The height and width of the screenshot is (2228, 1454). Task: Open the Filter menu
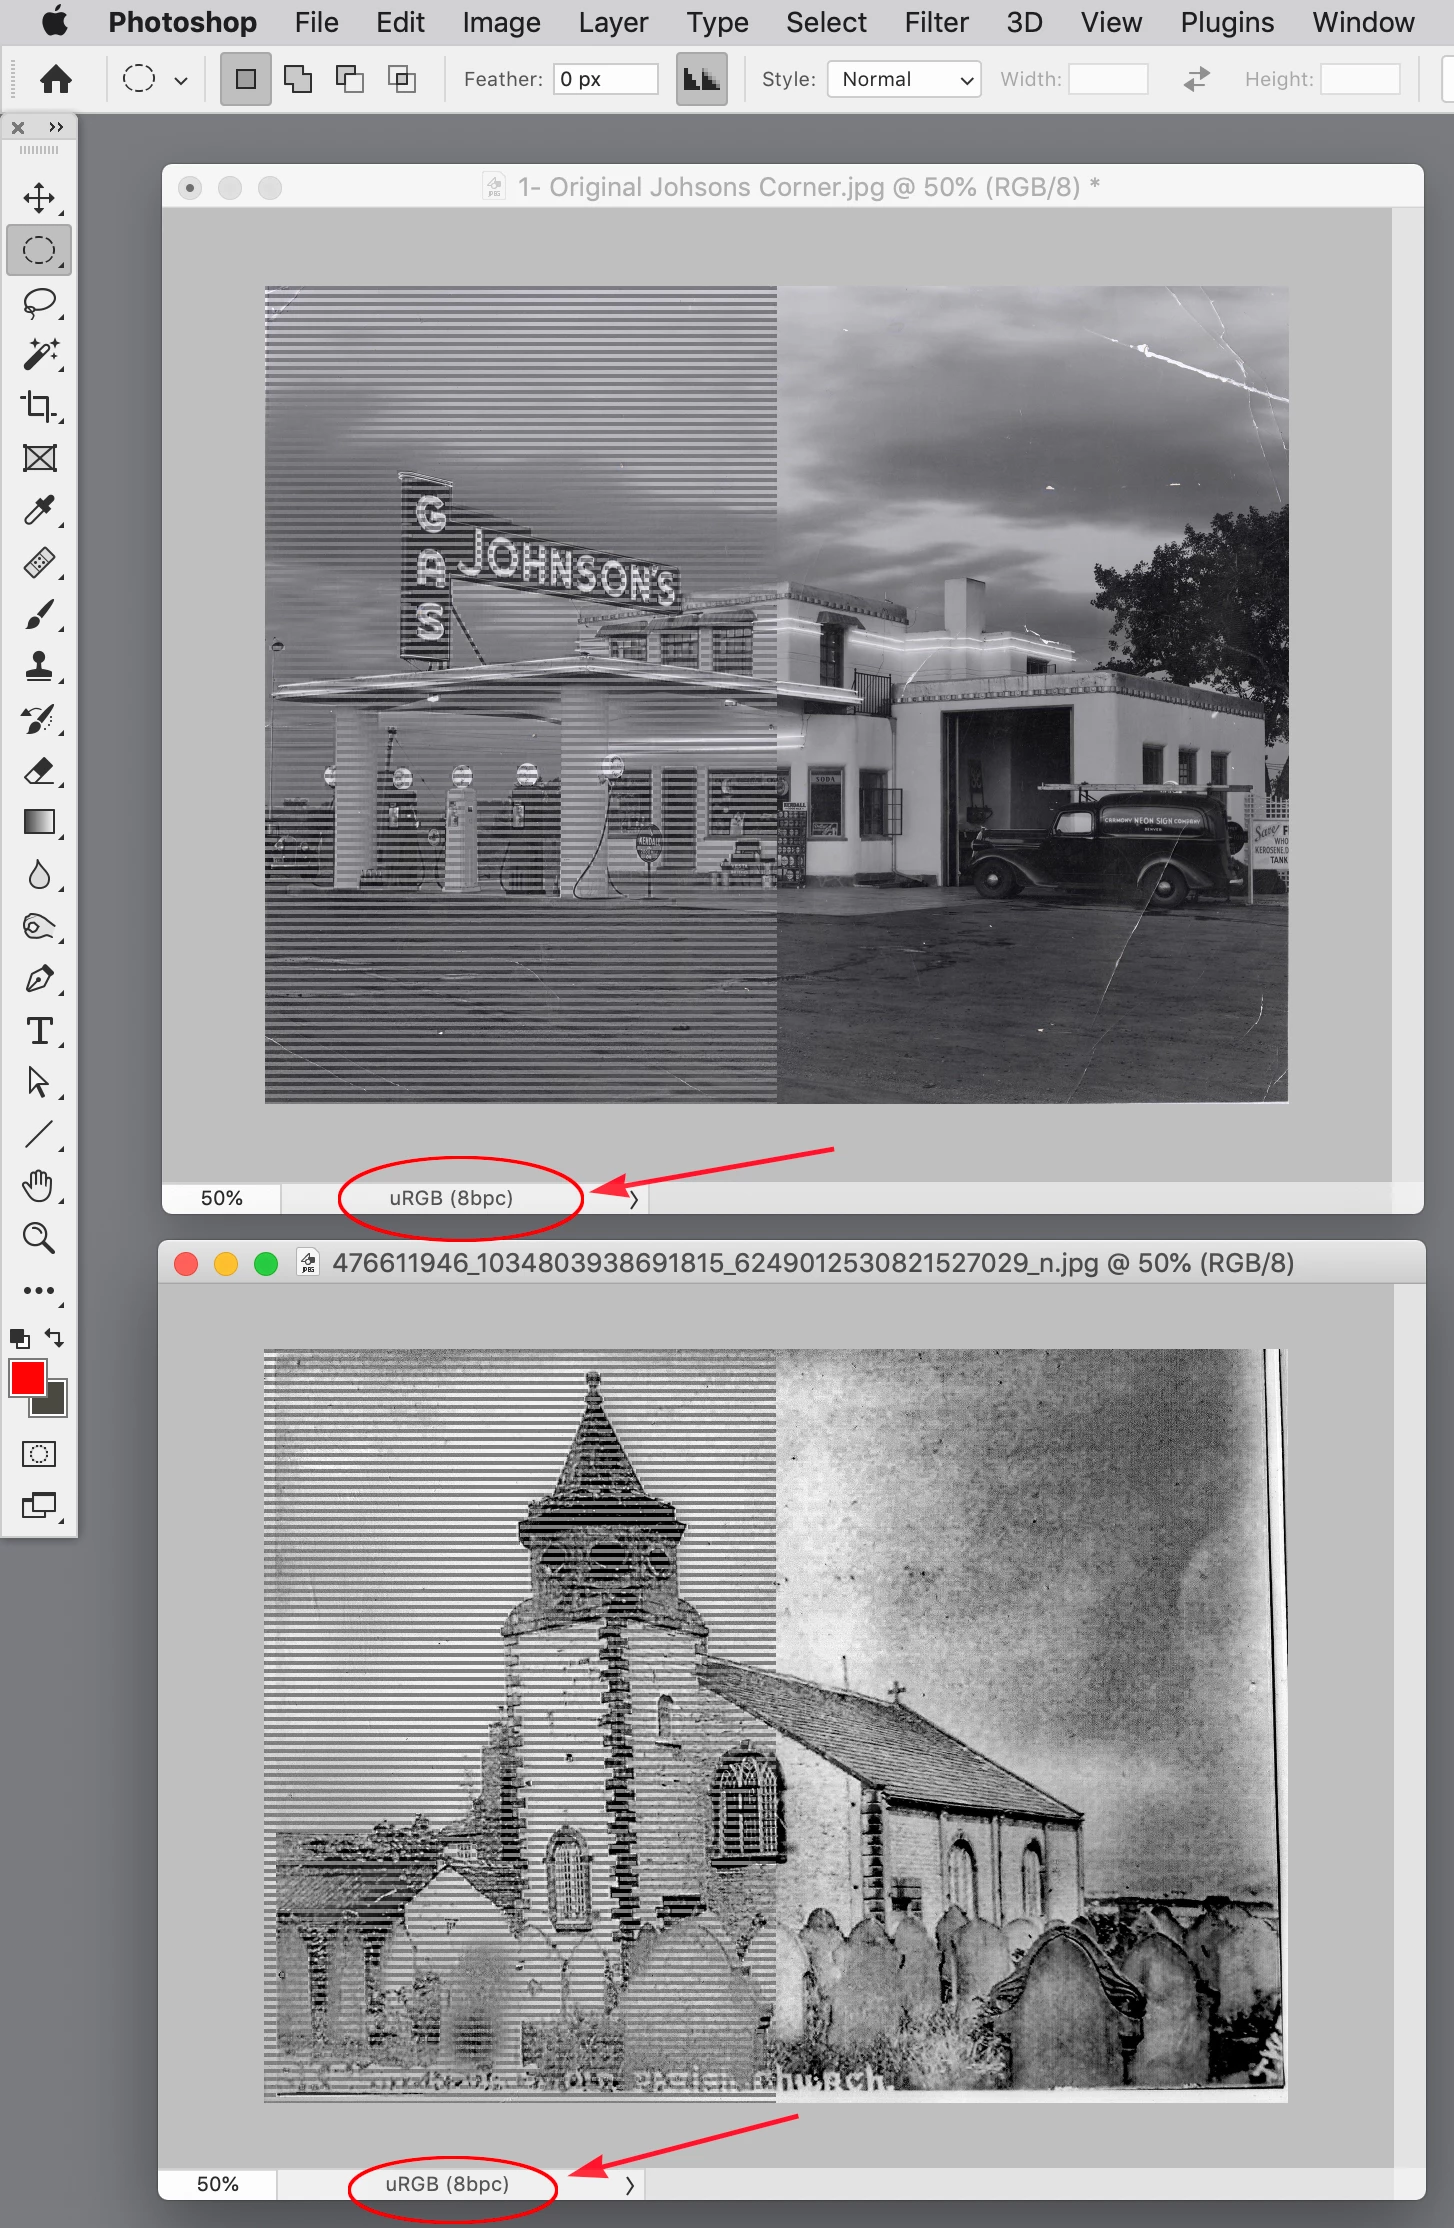(x=936, y=22)
